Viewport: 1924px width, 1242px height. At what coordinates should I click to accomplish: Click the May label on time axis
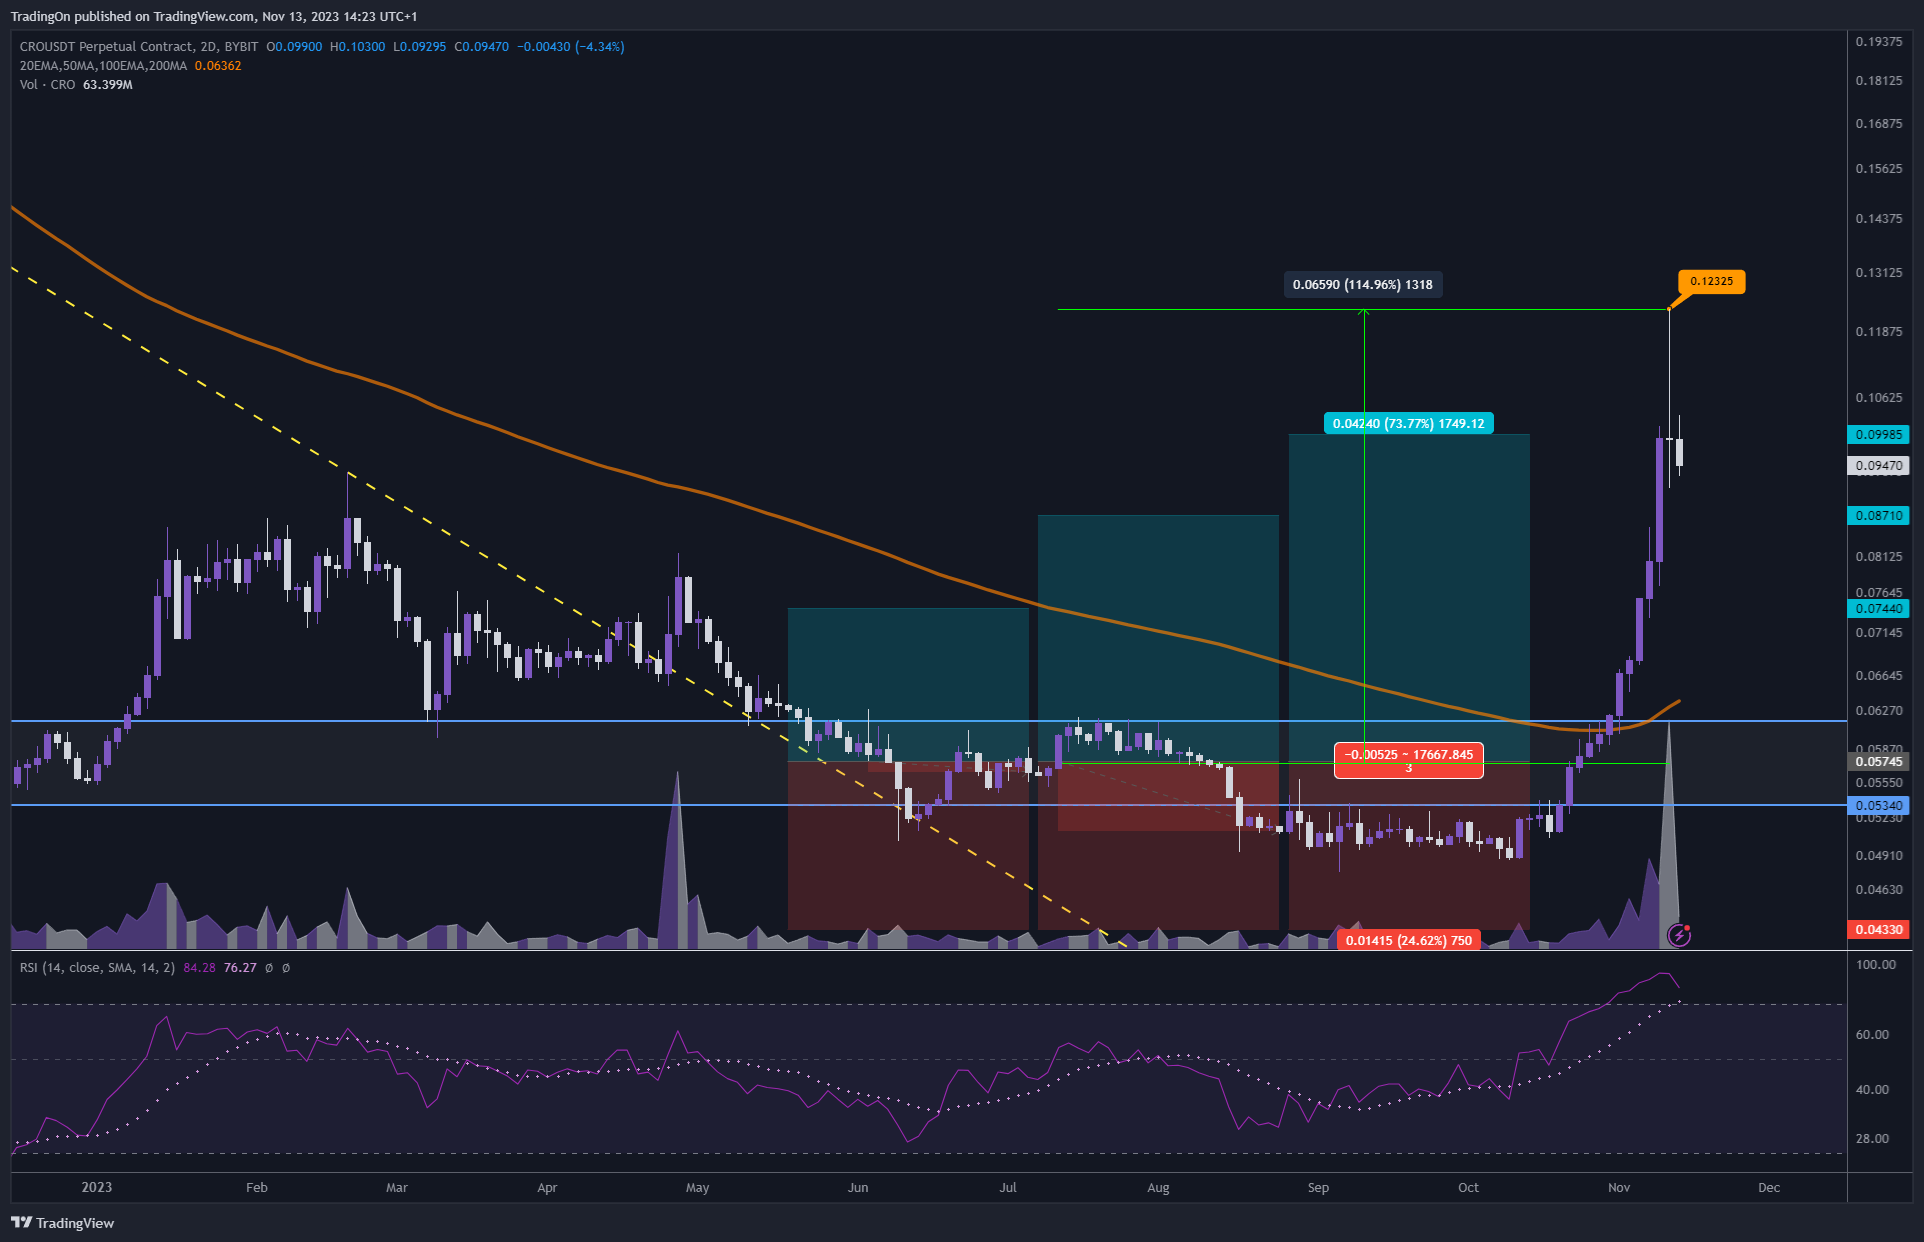[697, 1187]
